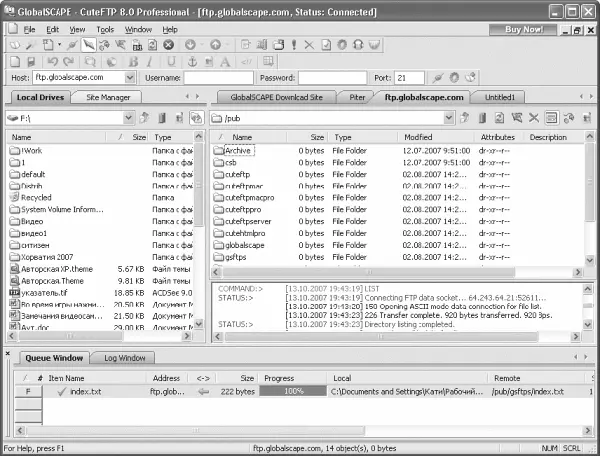Image resolution: width=600 pixels, height=456 pixels.
Task: Click the highlighted Disconnect toolbar icon
Action: (x=88, y=45)
